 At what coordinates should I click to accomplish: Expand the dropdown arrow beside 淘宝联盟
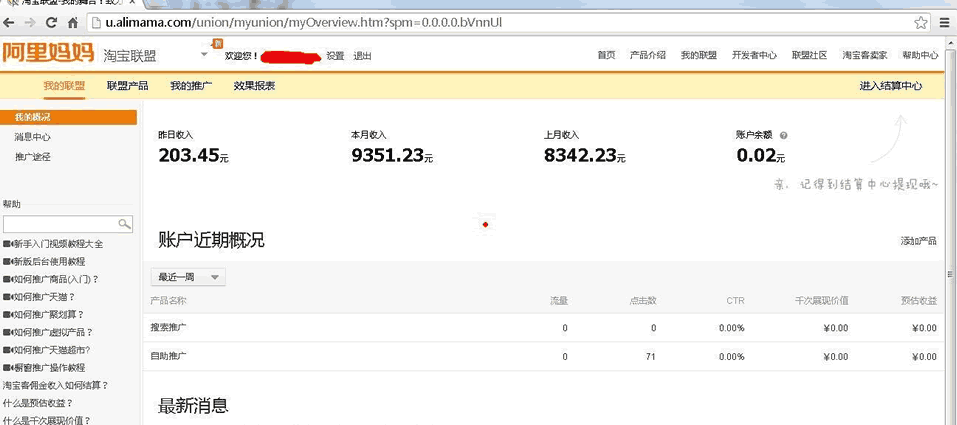pos(204,54)
